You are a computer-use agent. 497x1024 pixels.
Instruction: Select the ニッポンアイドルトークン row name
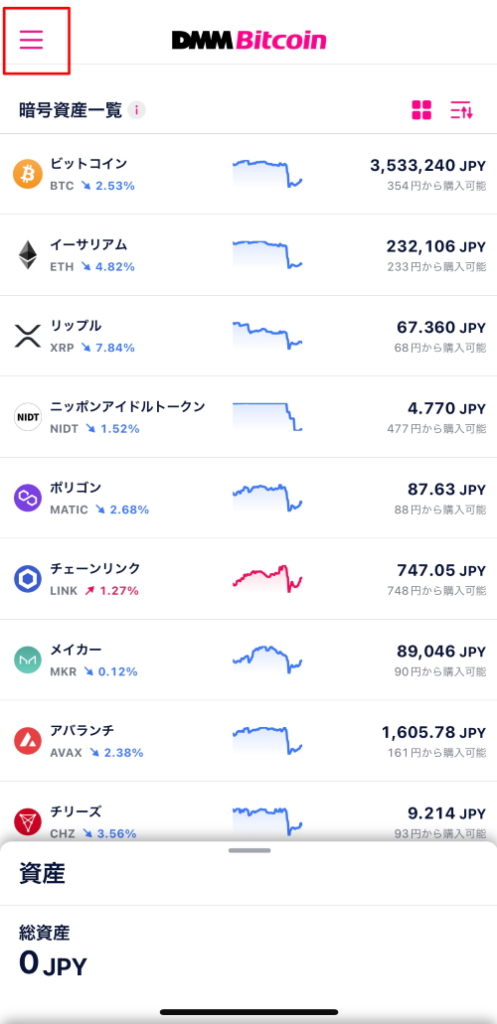click(128, 407)
